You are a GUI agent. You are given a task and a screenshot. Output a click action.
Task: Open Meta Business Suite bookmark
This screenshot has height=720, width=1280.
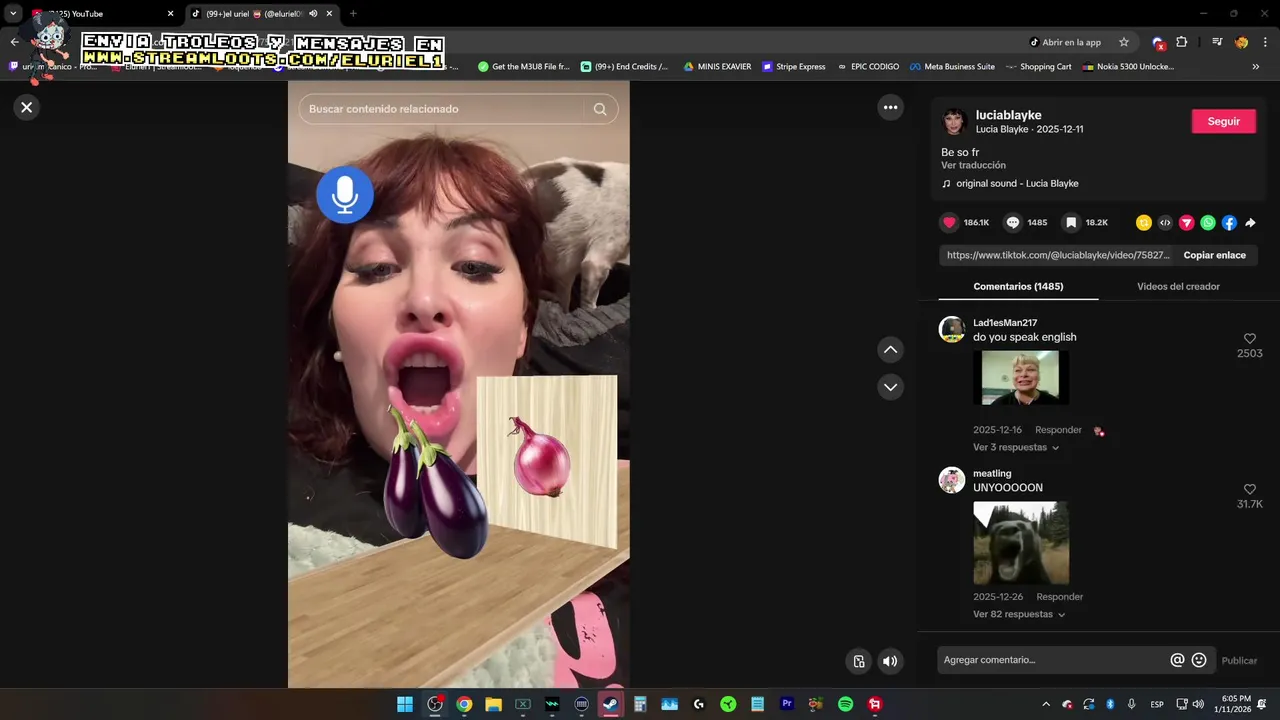coord(952,67)
